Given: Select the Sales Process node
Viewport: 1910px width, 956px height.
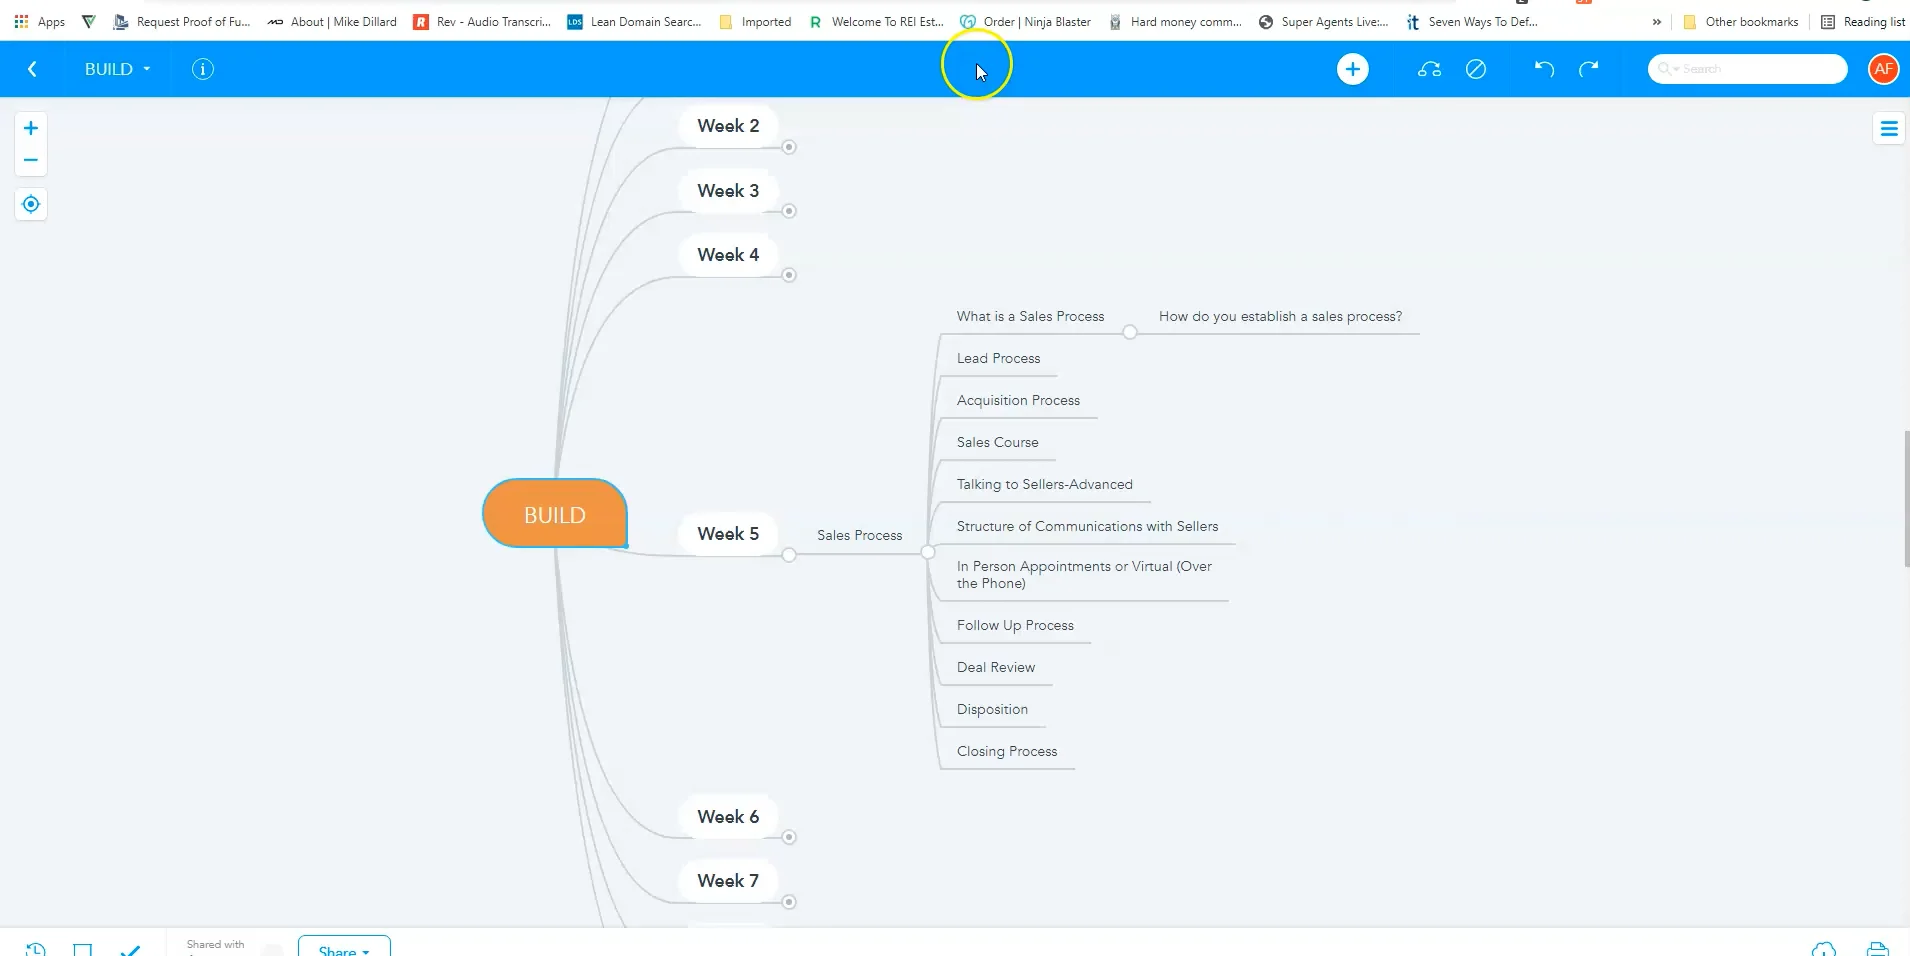Looking at the screenshot, I should (x=859, y=535).
